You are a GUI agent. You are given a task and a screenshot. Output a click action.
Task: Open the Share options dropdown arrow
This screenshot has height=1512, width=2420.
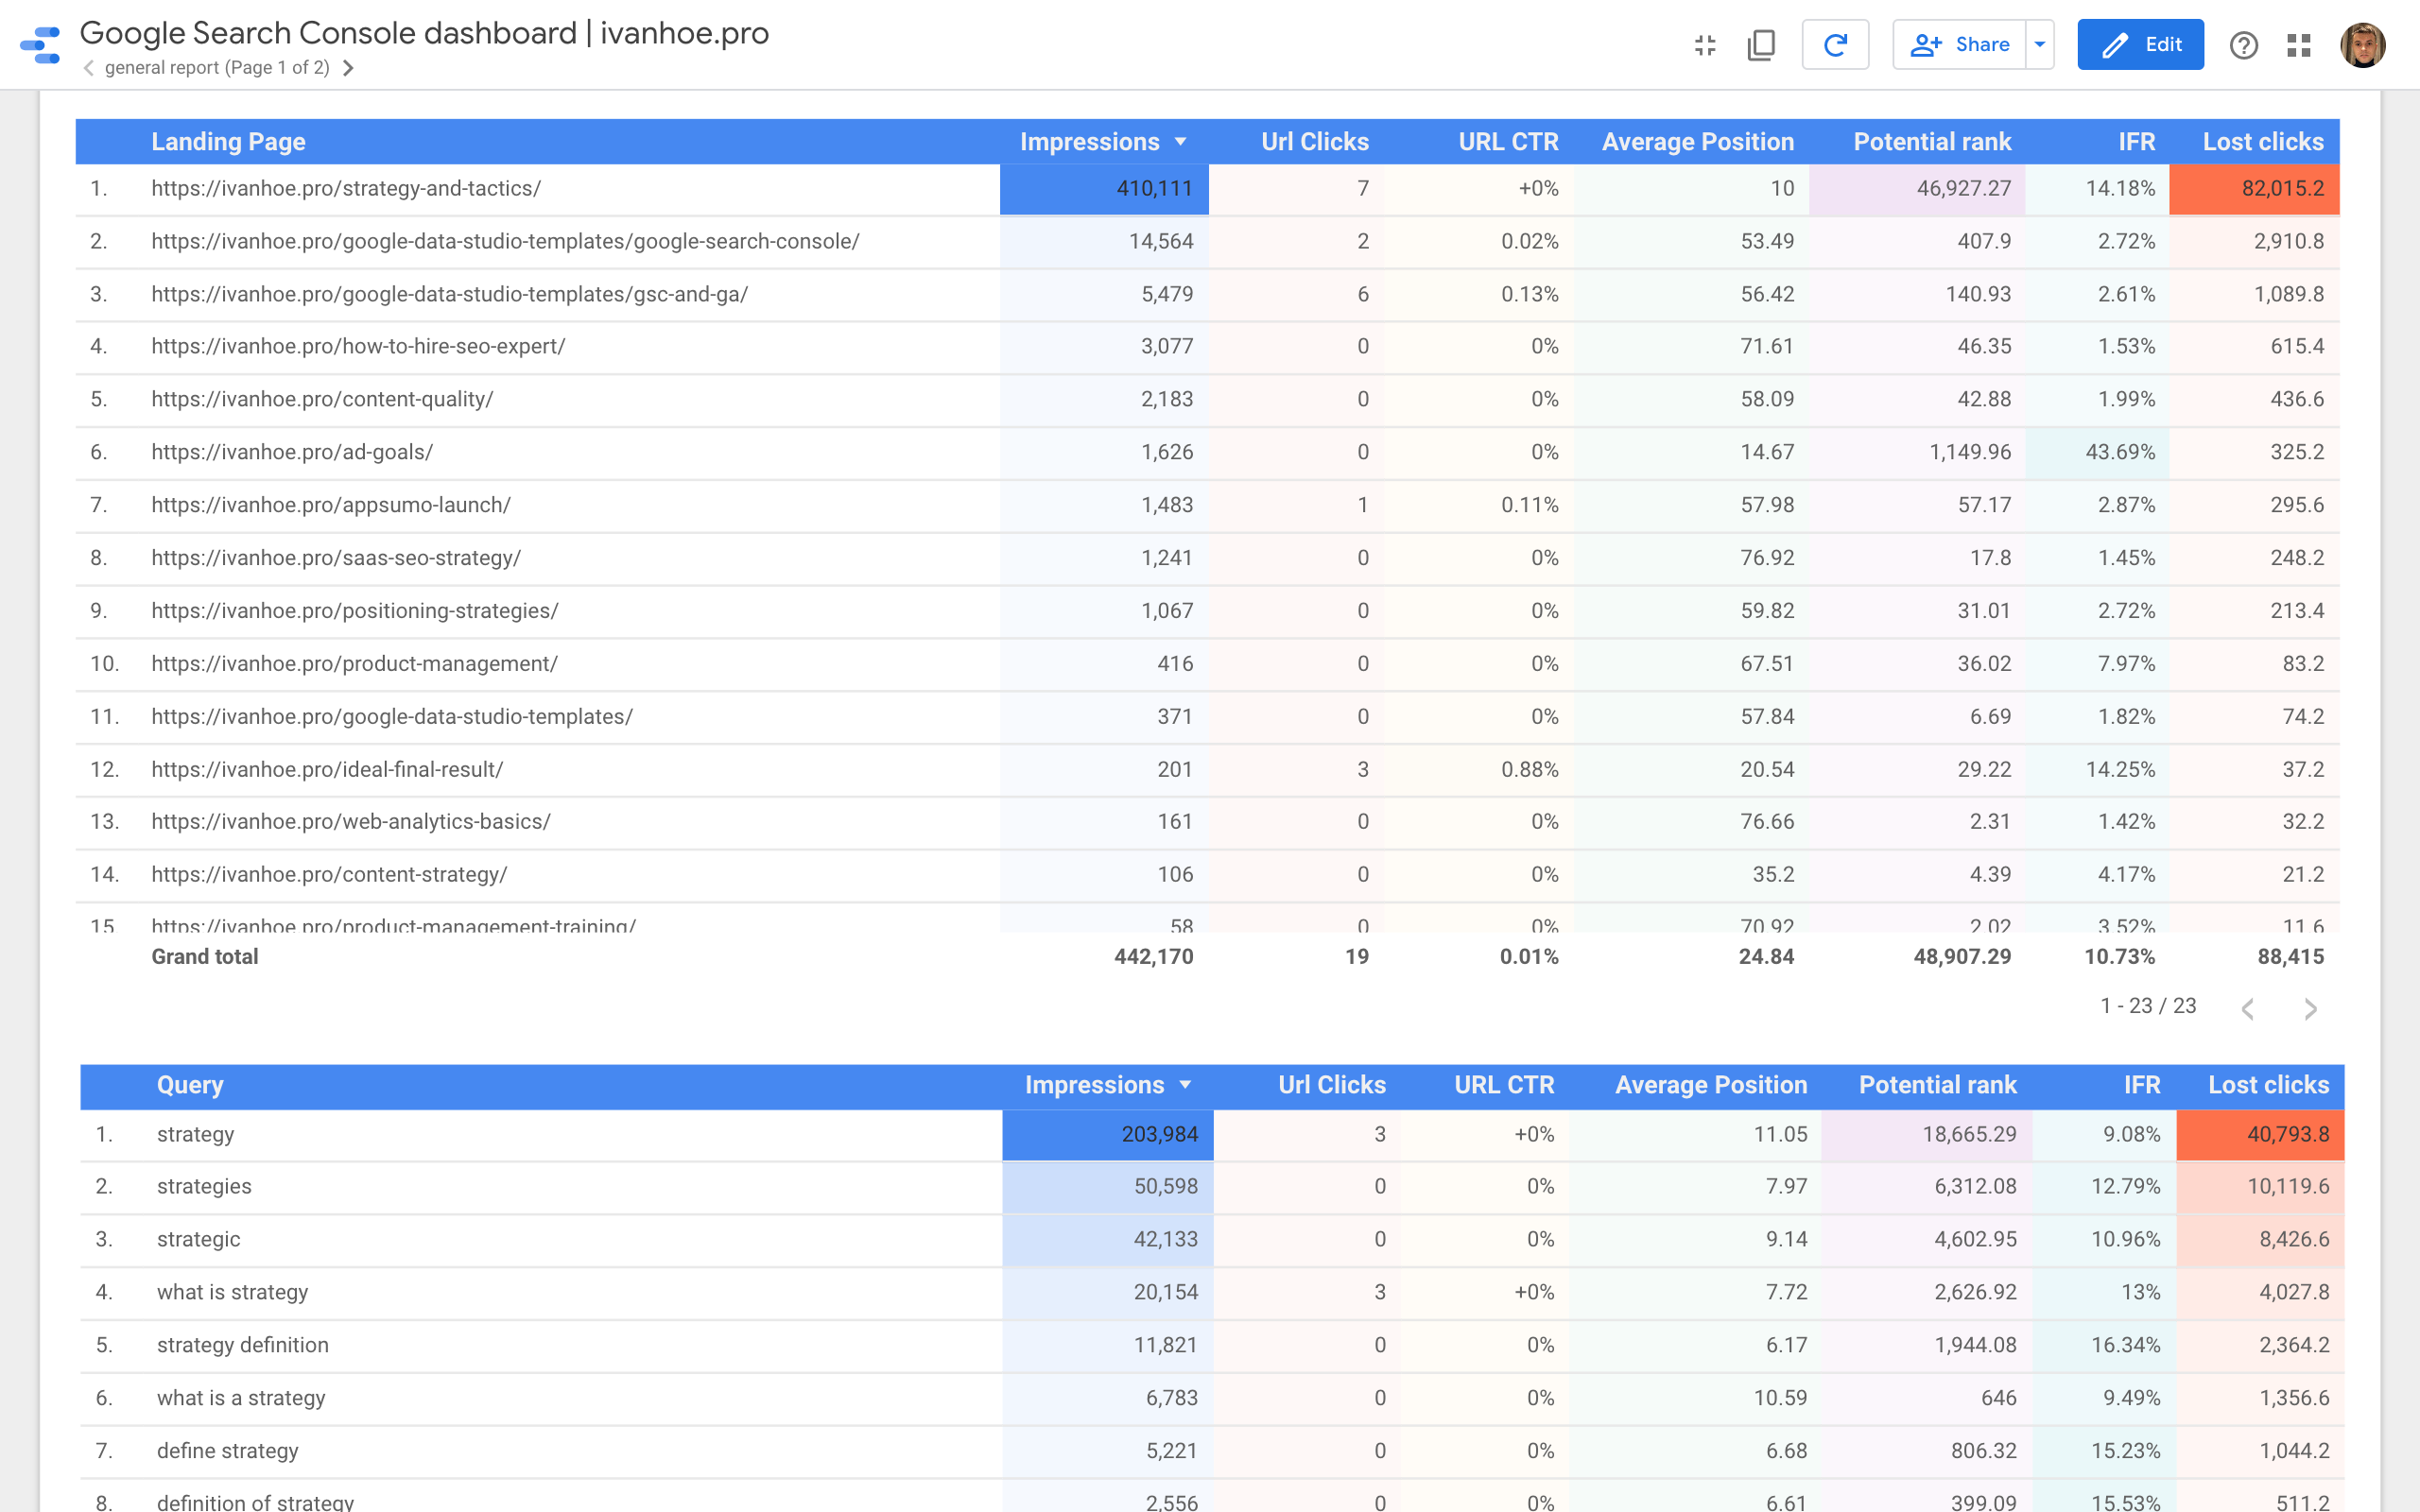click(x=2039, y=44)
